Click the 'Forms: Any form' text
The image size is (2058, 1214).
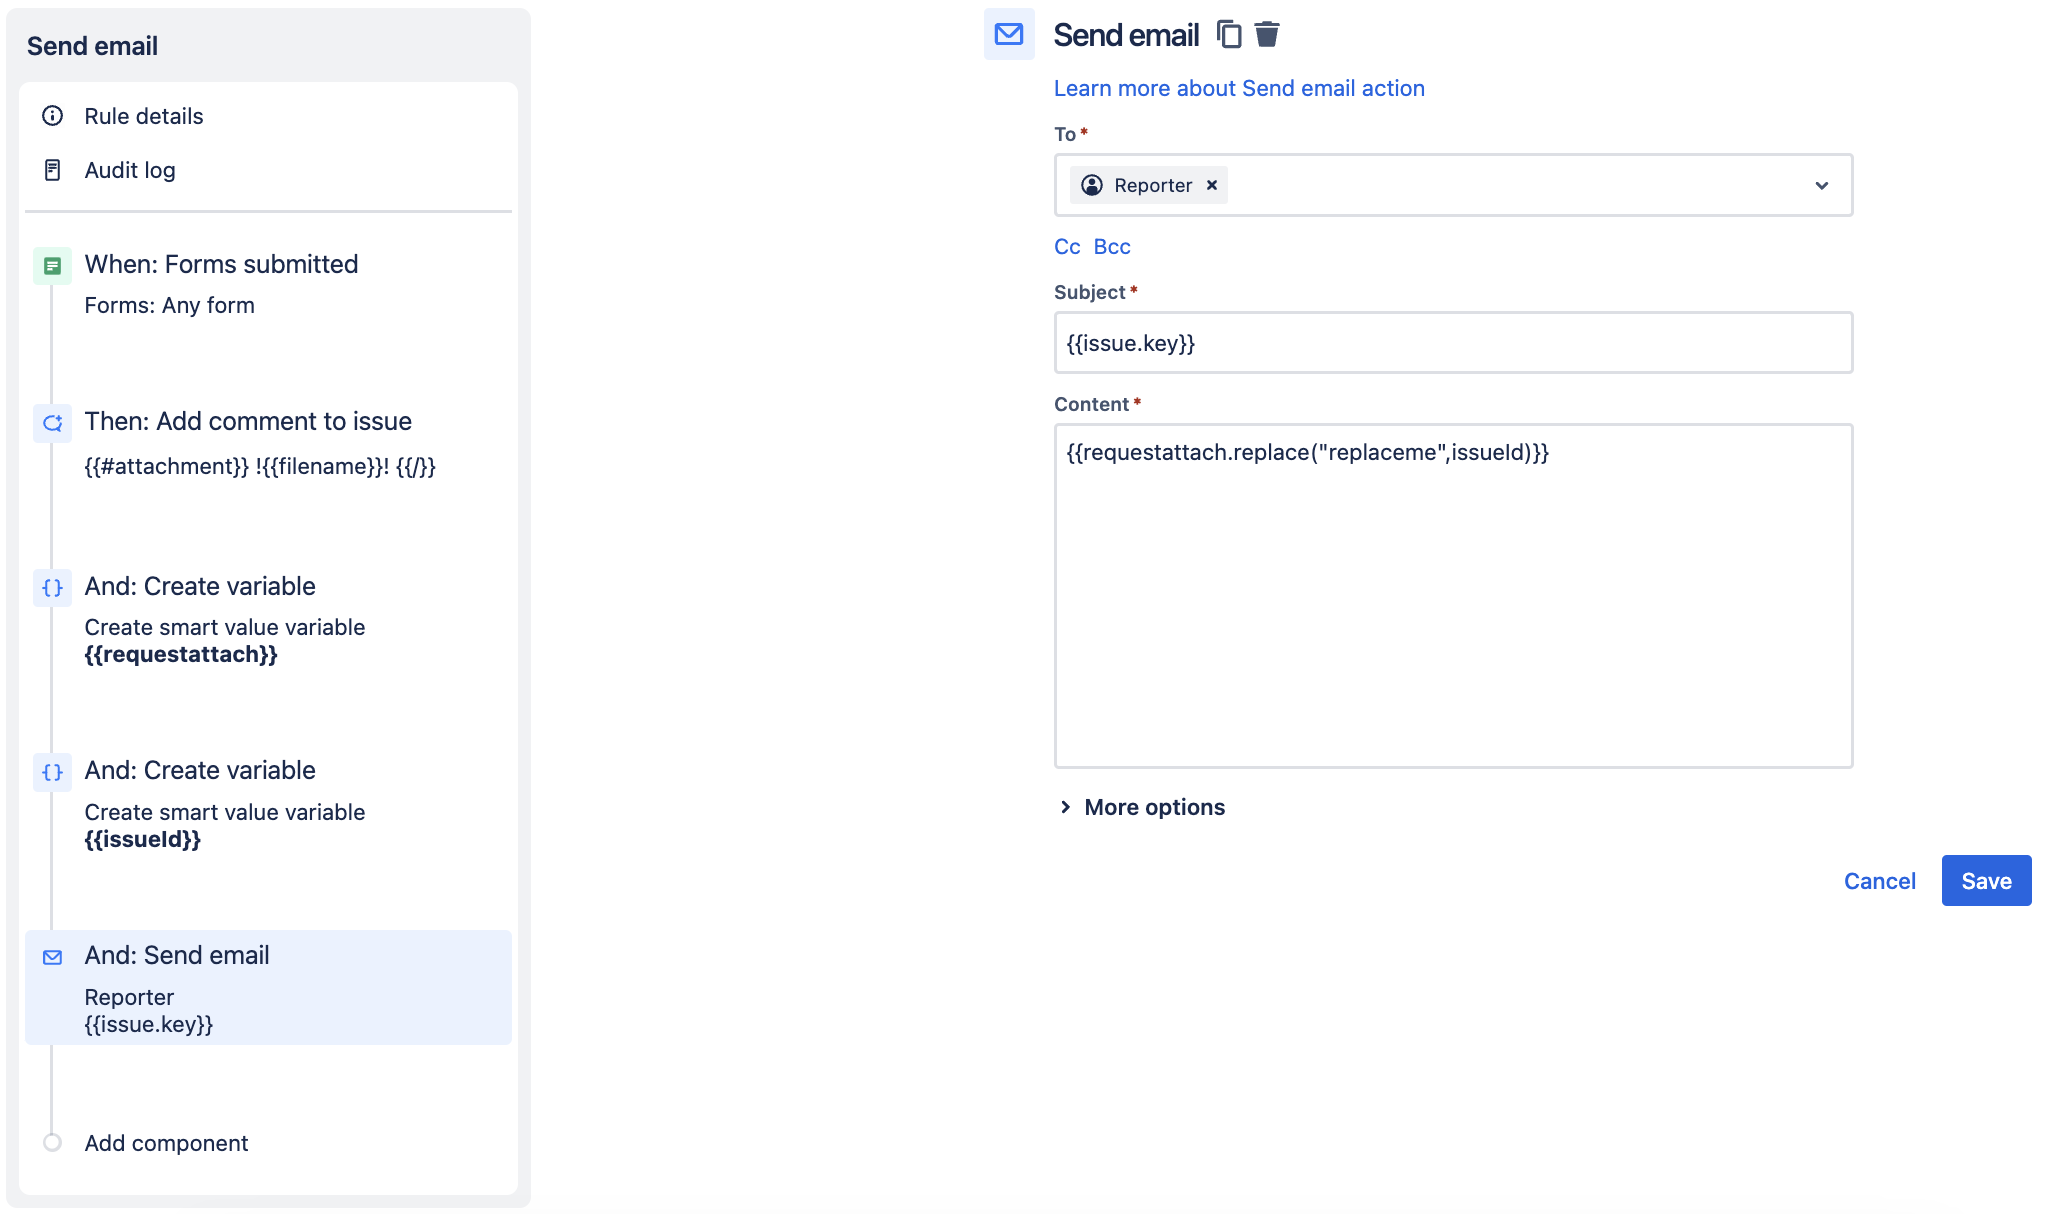(x=169, y=305)
